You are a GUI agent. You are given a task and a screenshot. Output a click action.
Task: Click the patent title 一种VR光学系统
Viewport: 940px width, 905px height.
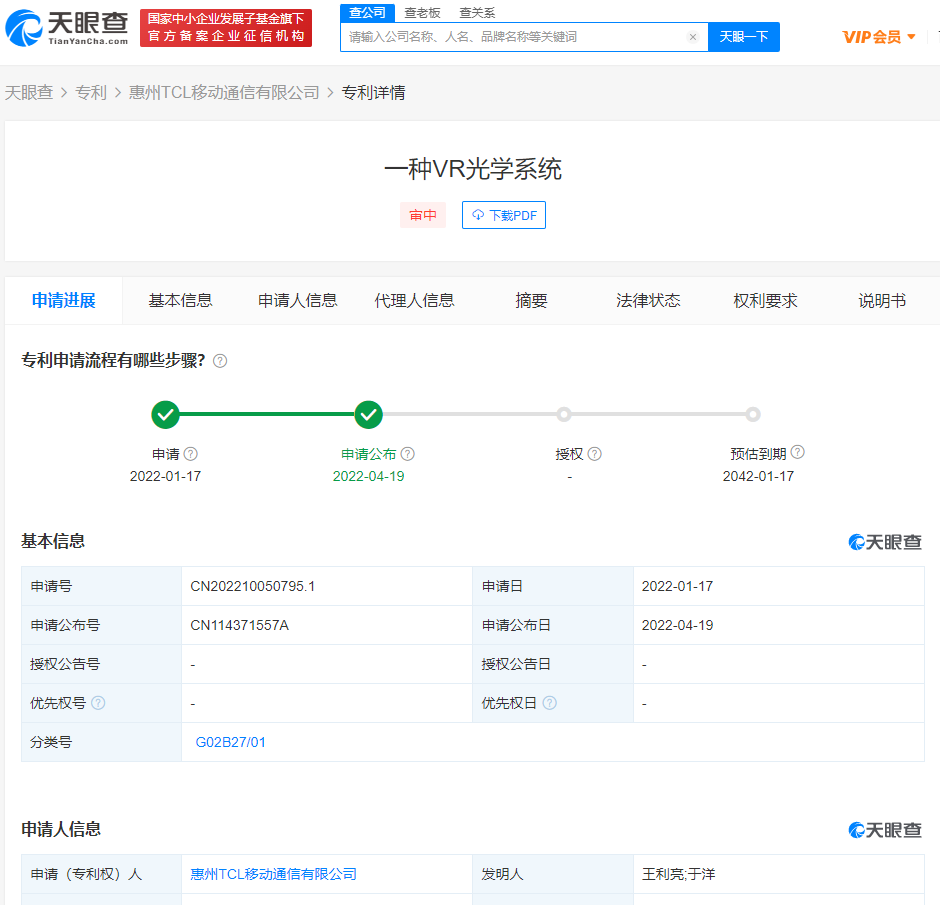472,169
